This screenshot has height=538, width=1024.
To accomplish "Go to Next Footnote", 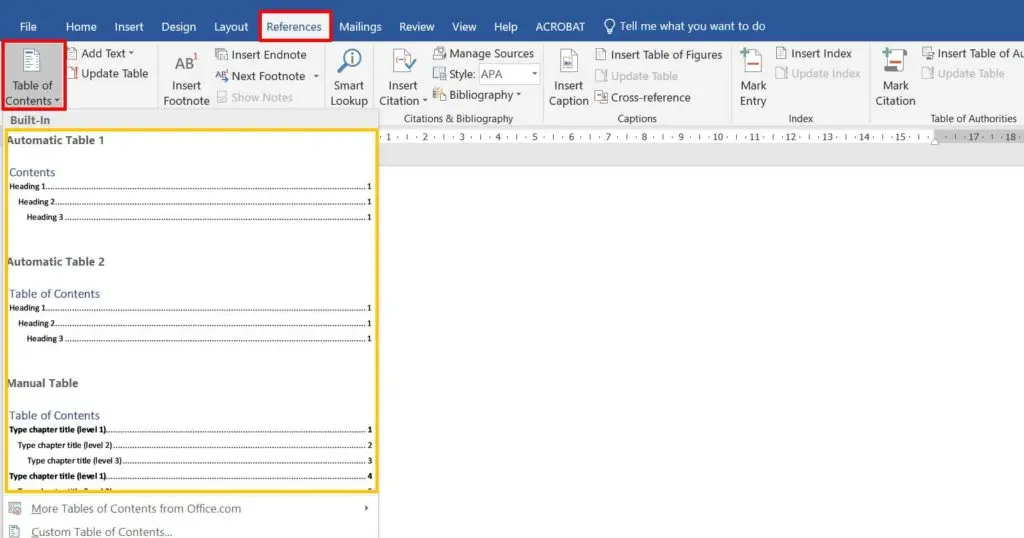I will (x=268, y=76).
